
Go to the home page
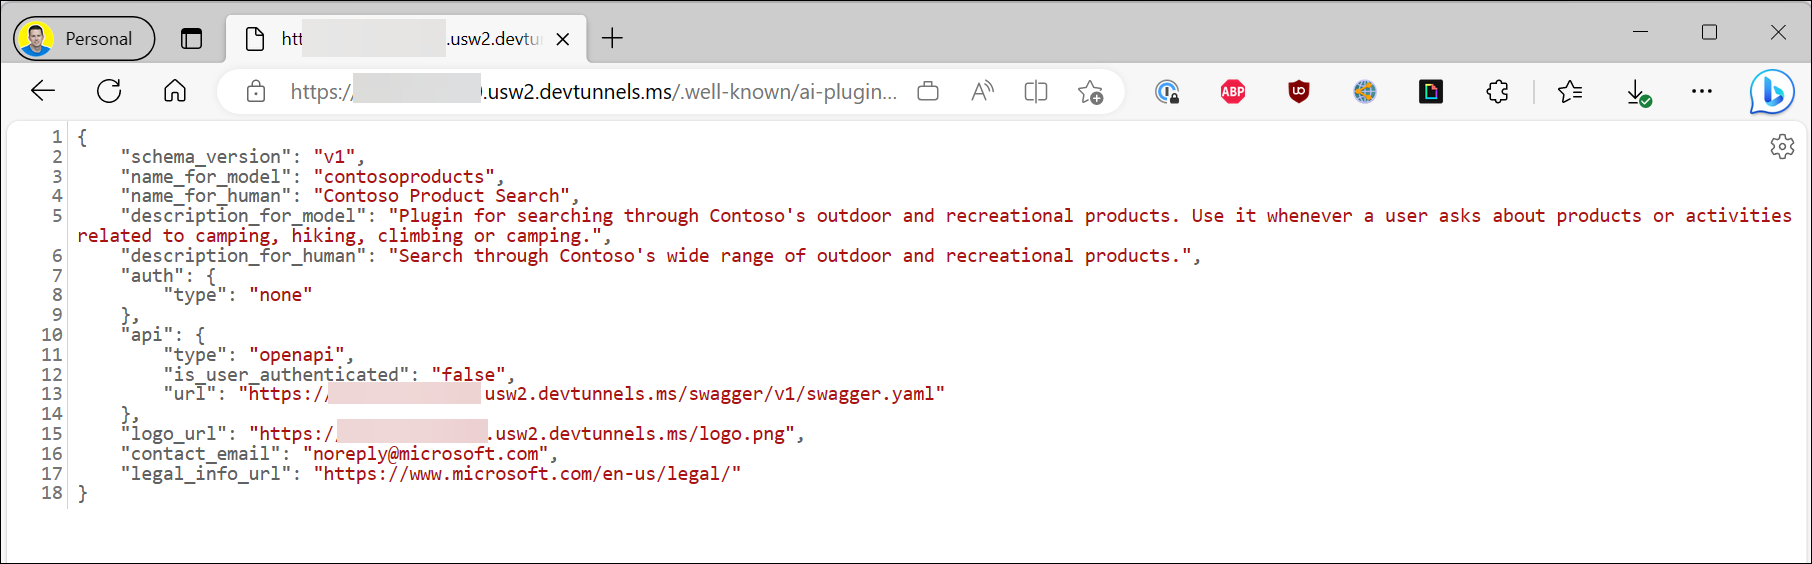(x=175, y=92)
